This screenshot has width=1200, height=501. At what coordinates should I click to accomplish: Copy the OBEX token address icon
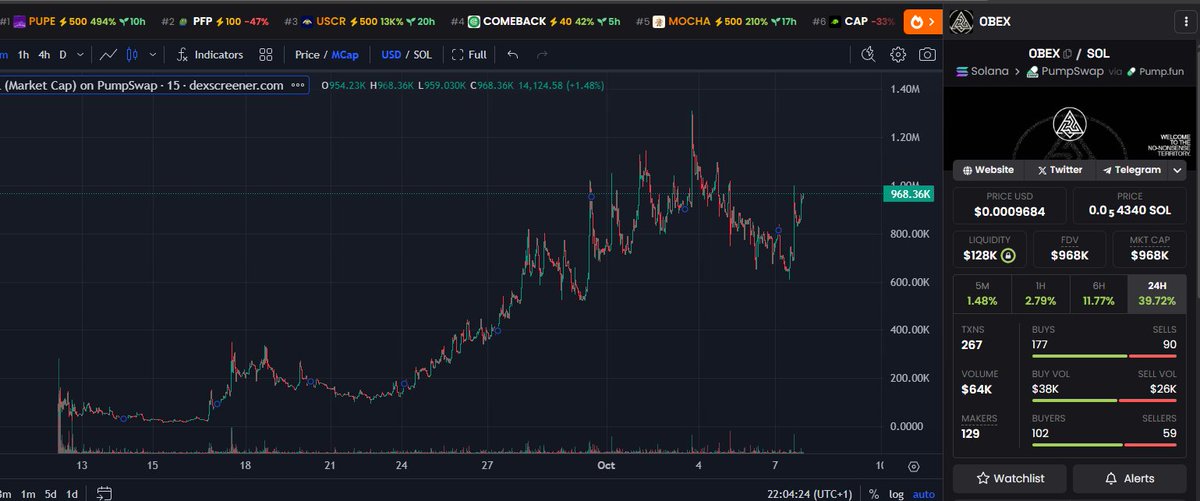point(1067,54)
